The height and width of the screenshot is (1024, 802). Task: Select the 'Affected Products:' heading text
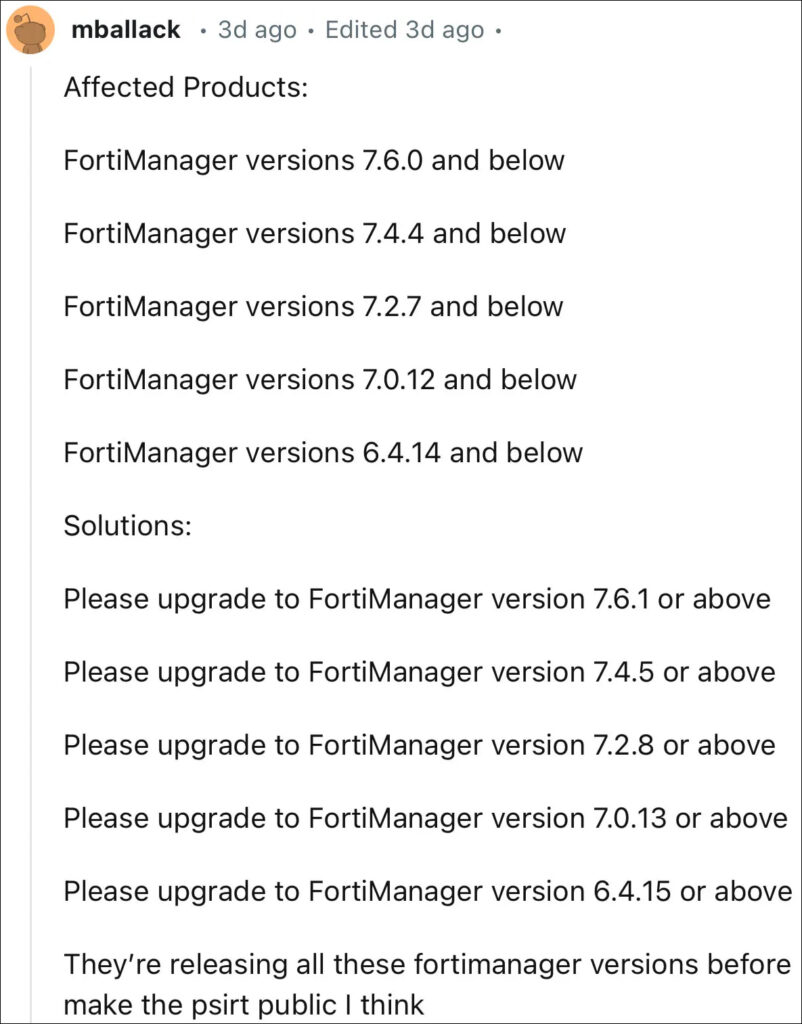click(x=185, y=88)
